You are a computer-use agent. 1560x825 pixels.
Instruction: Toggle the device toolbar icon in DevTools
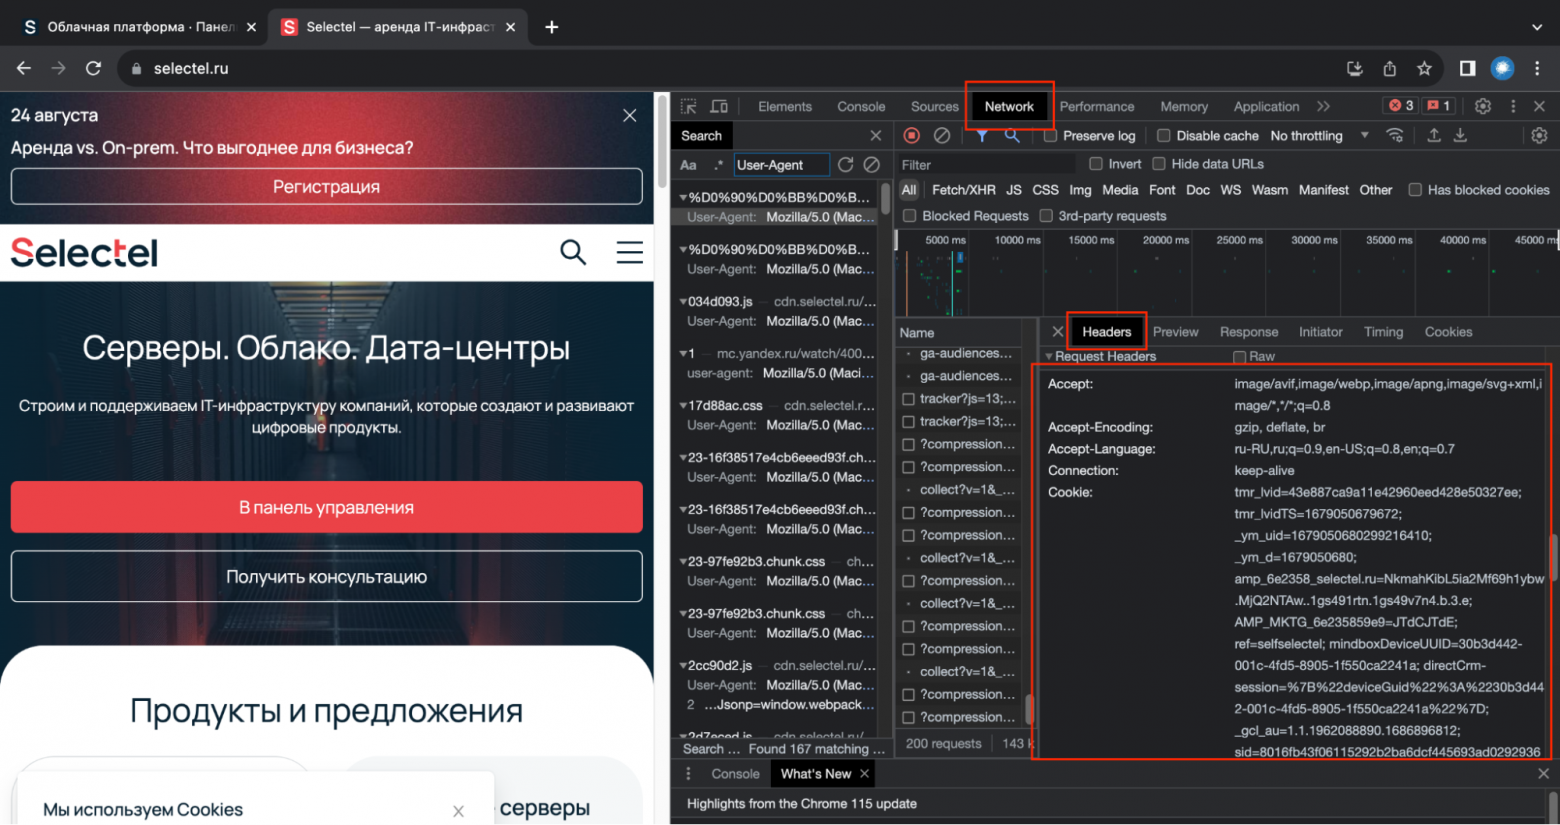pos(719,106)
